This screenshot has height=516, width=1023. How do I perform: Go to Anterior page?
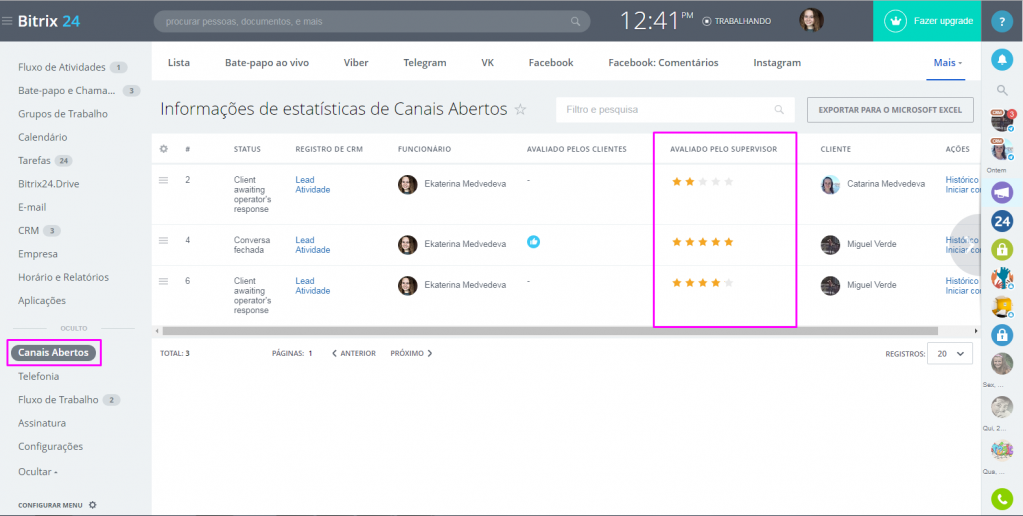pos(354,354)
